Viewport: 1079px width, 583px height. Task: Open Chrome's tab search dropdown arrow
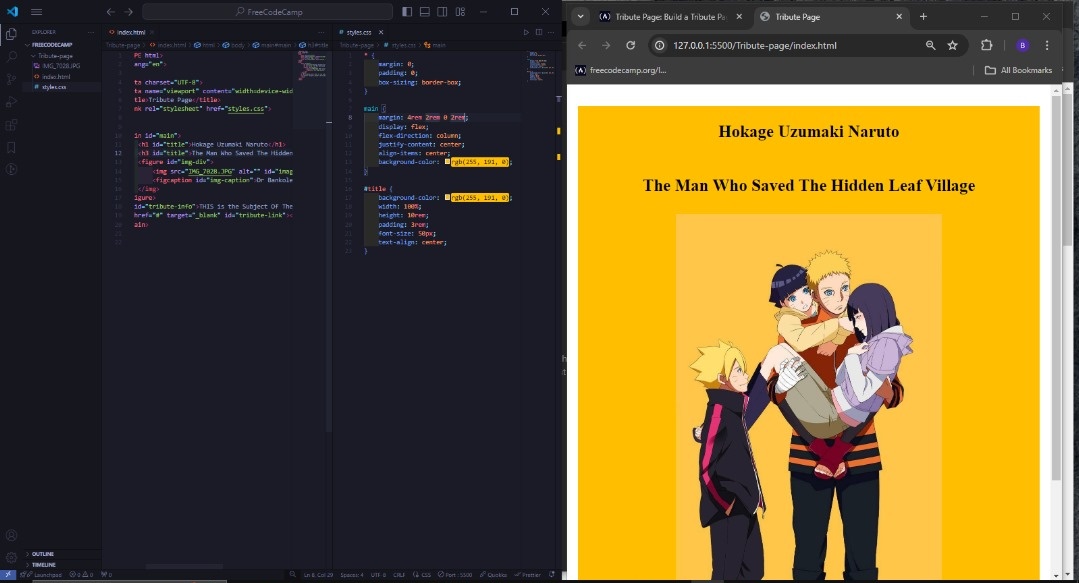tap(581, 17)
